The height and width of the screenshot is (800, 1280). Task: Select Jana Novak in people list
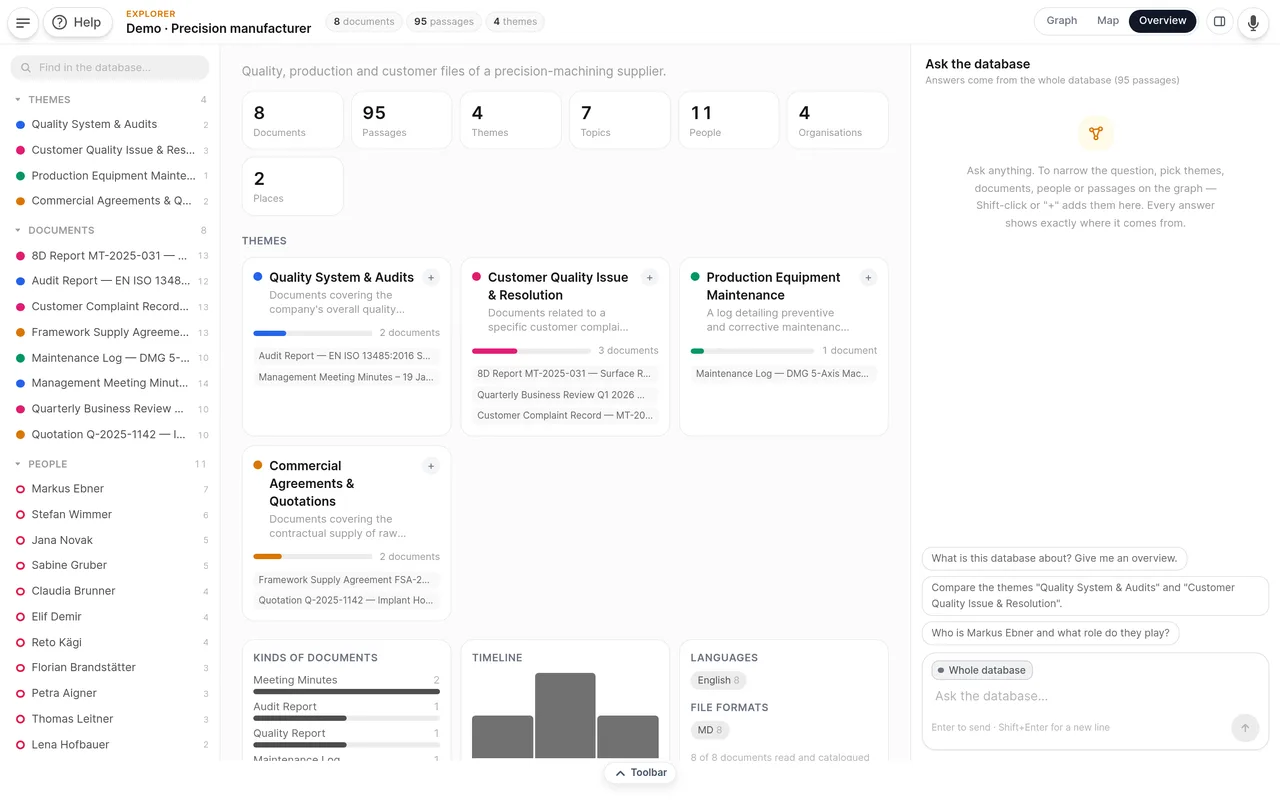point(110,540)
